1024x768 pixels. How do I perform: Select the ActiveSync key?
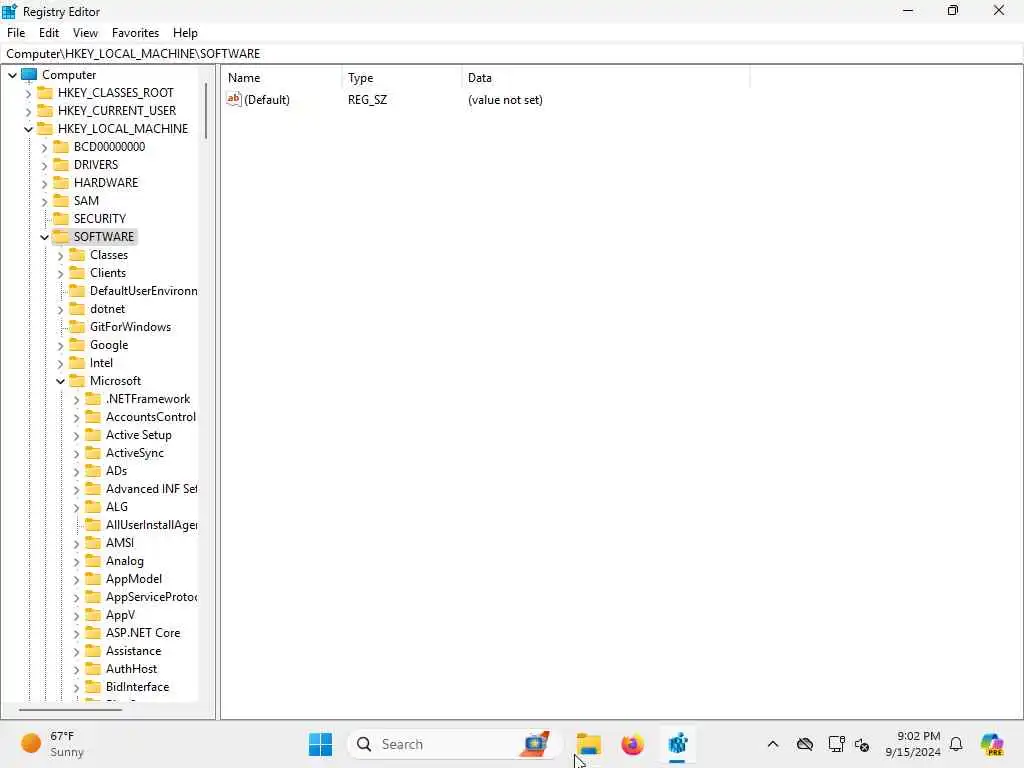tap(135, 453)
